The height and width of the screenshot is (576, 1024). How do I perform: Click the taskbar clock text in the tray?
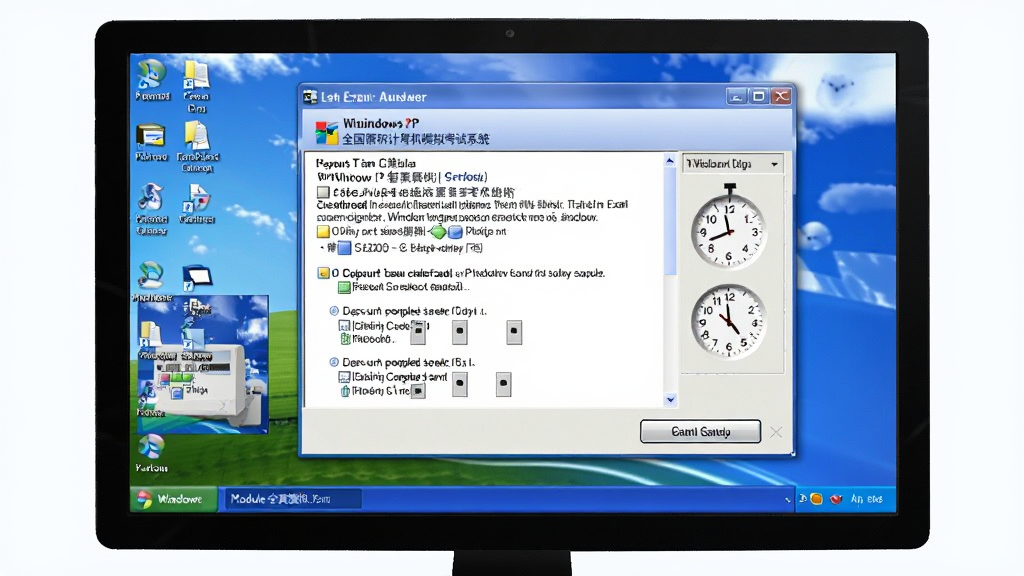pos(867,500)
